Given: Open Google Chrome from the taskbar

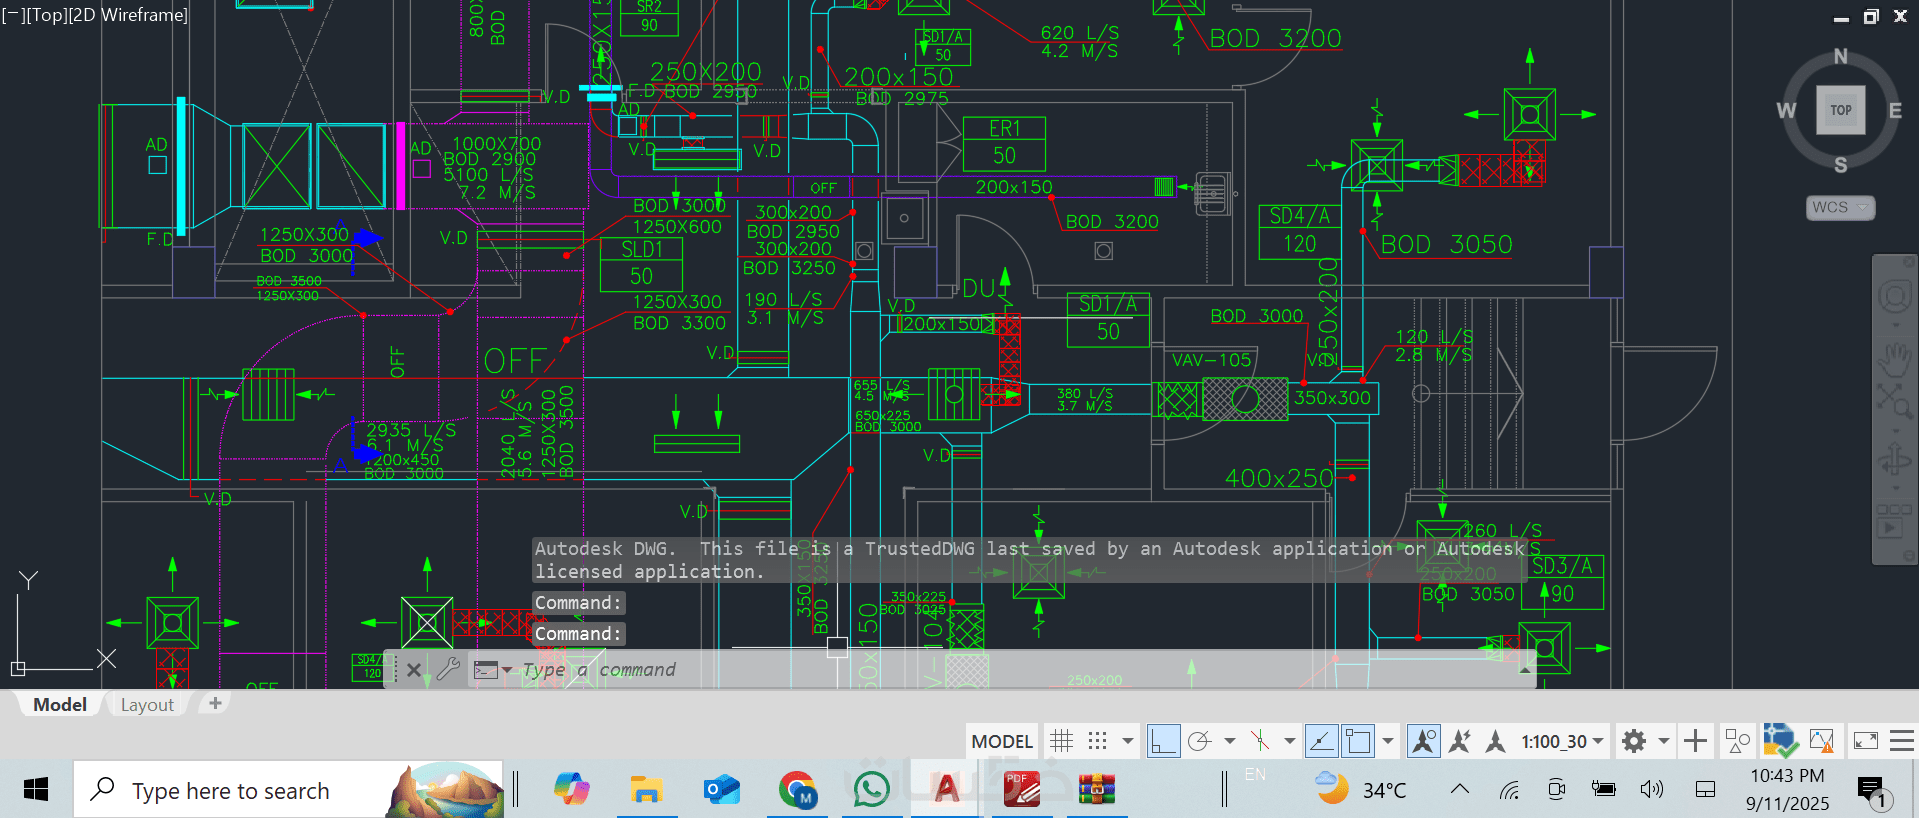Looking at the screenshot, I should click(x=797, y=790).
